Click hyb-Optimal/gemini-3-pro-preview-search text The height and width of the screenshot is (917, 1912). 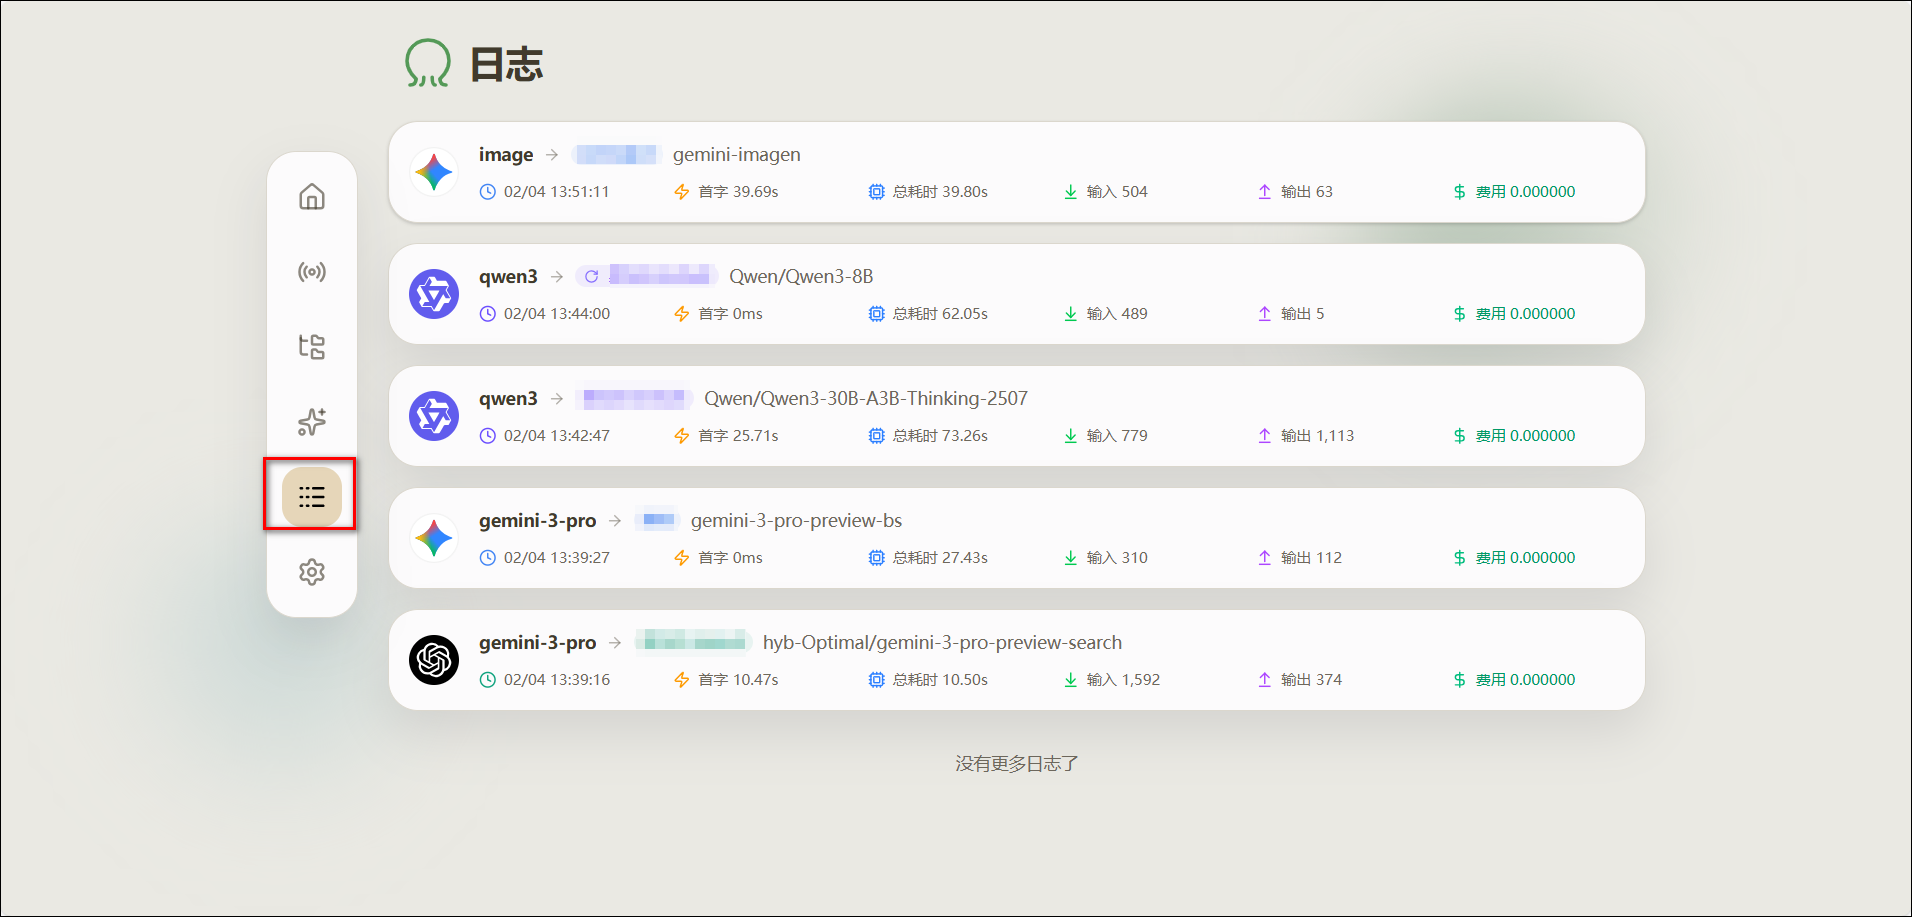[942, 643]
